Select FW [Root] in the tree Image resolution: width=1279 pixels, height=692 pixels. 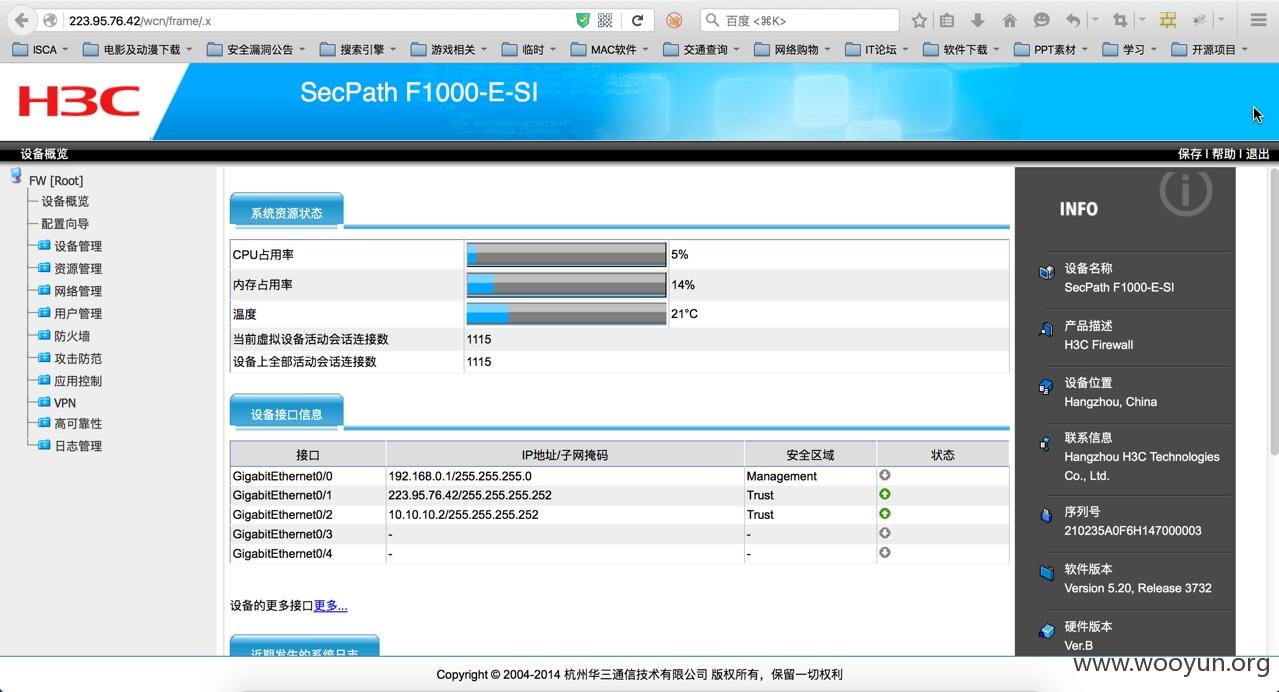pos(56,181)
